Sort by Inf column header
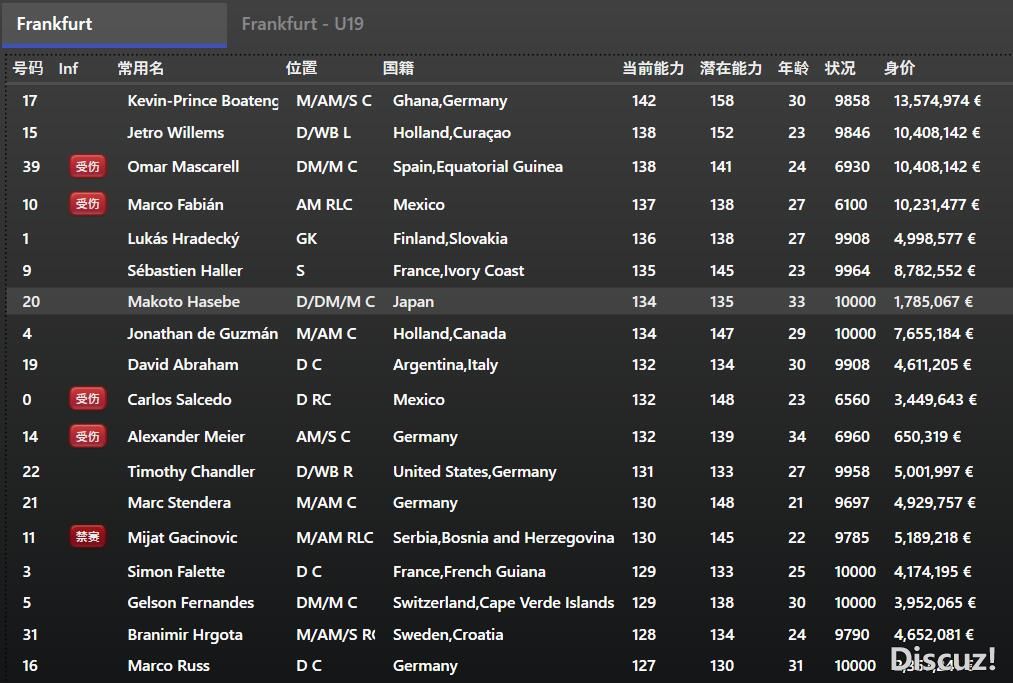The image size is (1013, 683). 68,68
